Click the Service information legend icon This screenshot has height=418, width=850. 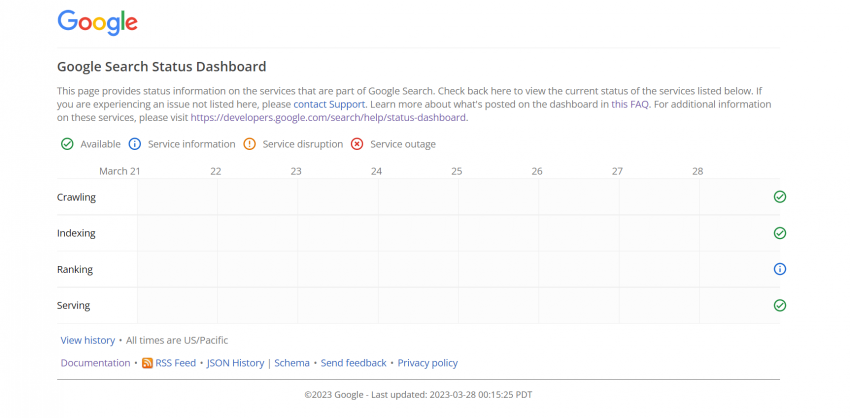[134, 144]
